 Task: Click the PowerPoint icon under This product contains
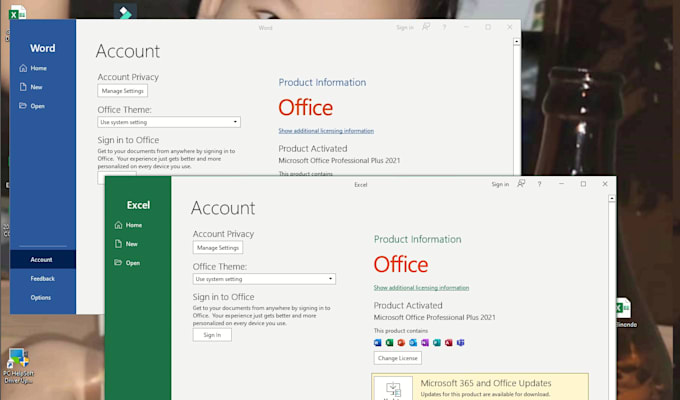click(401, 343)
